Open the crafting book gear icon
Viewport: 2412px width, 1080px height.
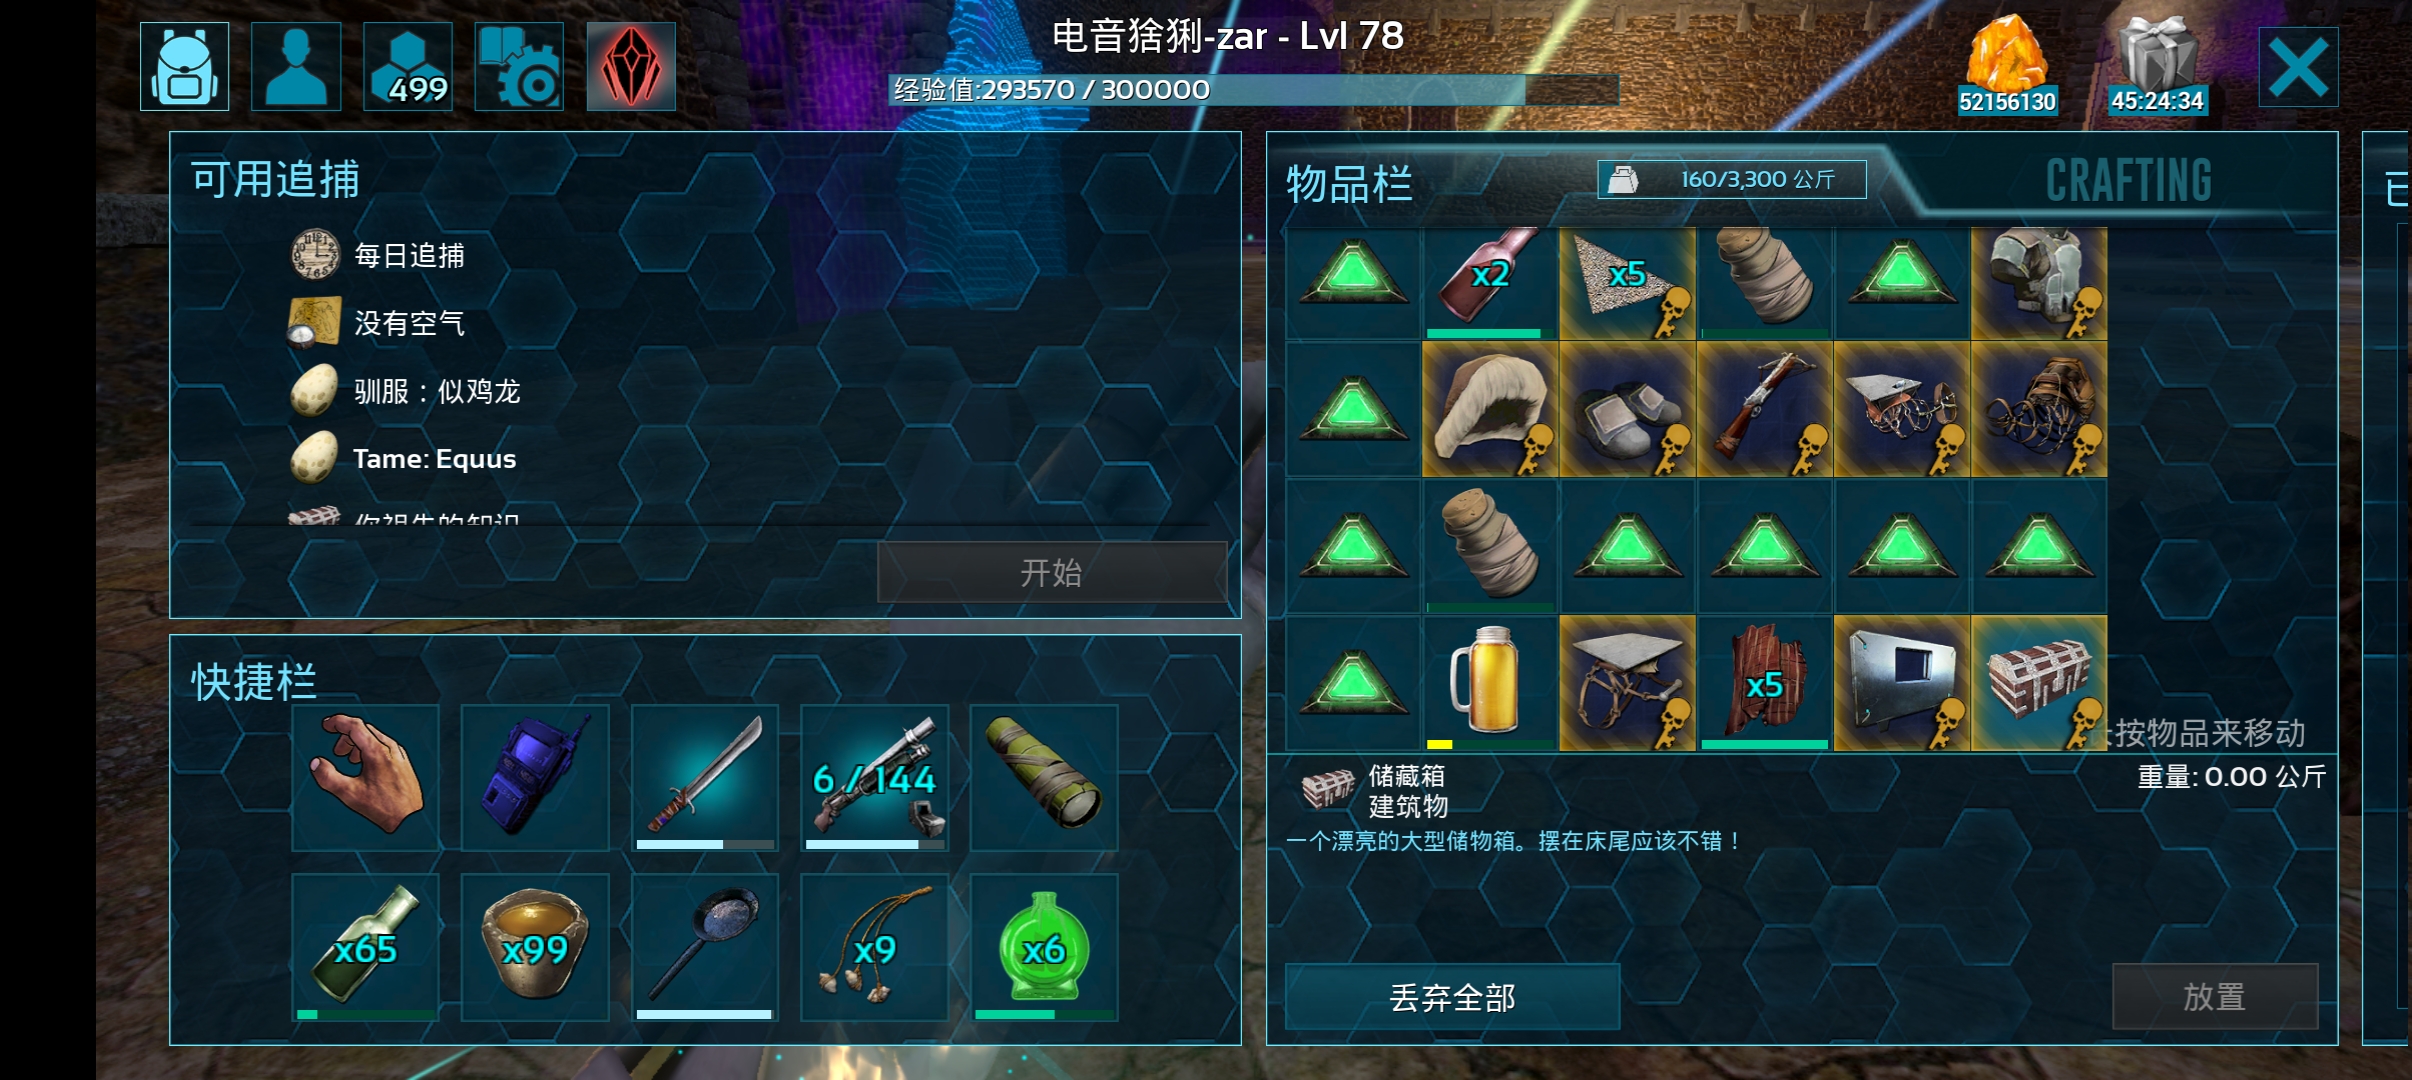(519, 66)
